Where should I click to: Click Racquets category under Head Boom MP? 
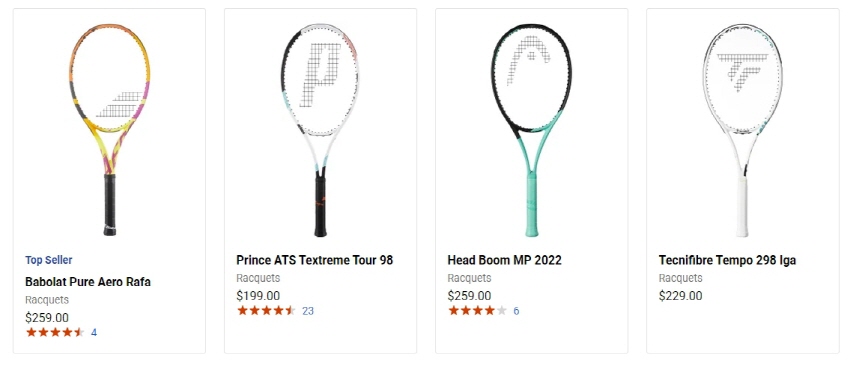click(x=469, y=278)
